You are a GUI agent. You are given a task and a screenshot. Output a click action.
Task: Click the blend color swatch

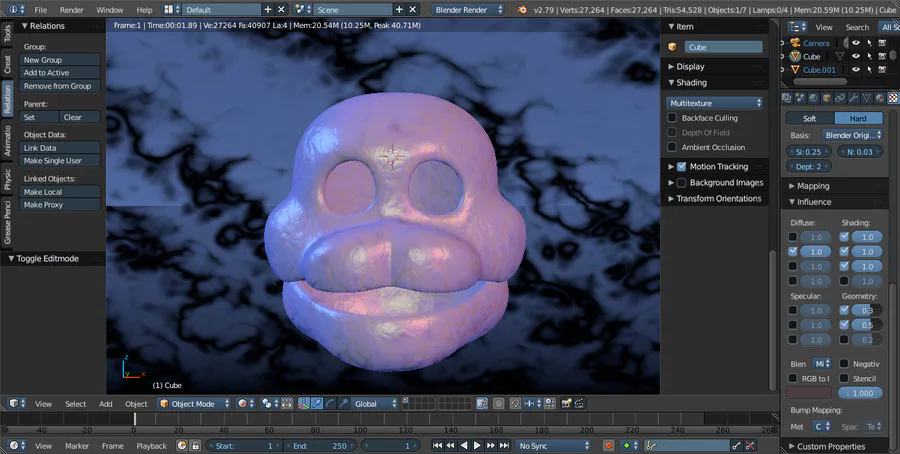tap(809, 393)
